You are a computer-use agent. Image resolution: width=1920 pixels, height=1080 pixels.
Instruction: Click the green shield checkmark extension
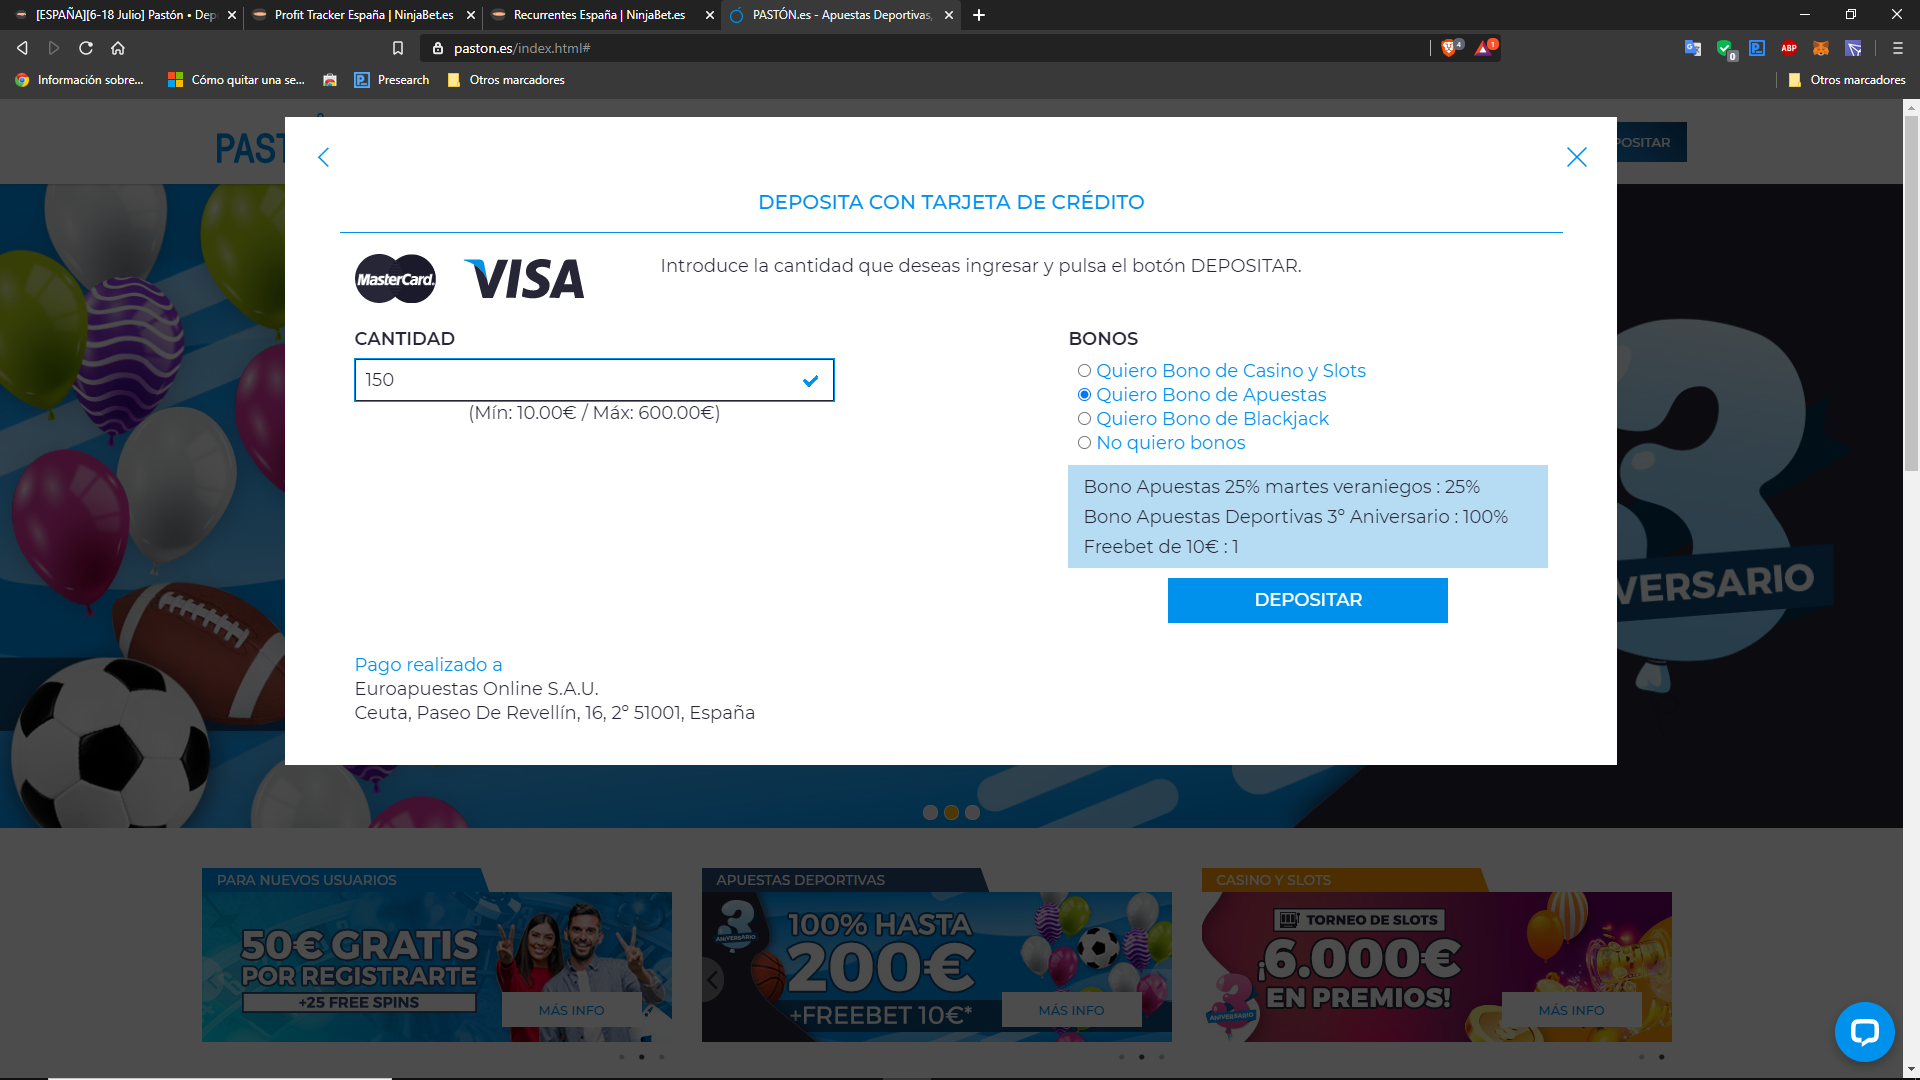click(1725, 48)
